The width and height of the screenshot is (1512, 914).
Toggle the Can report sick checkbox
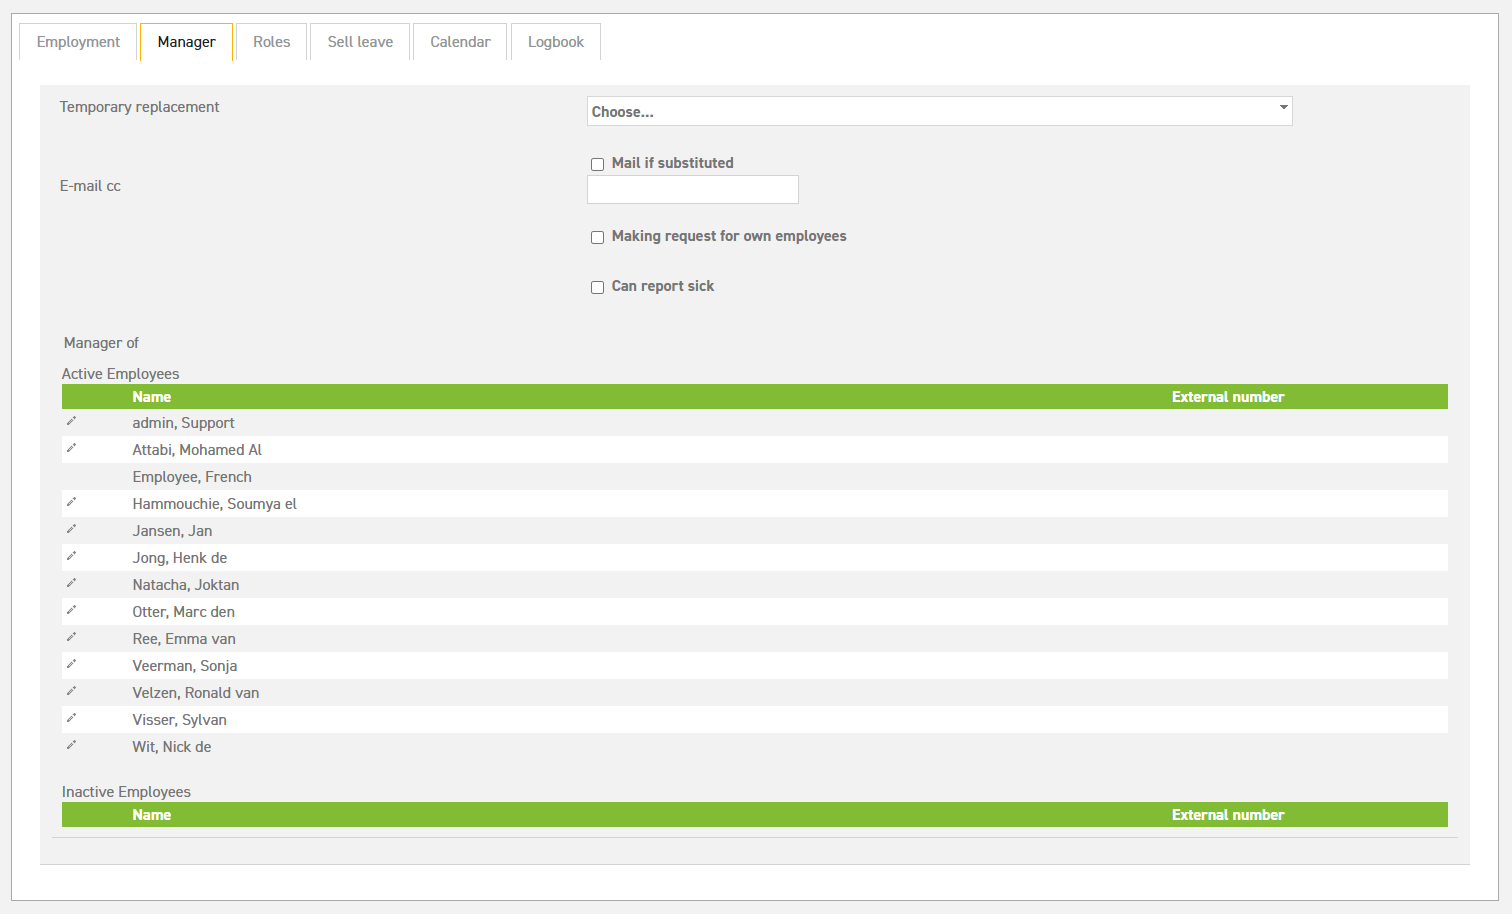click(597, 287)
